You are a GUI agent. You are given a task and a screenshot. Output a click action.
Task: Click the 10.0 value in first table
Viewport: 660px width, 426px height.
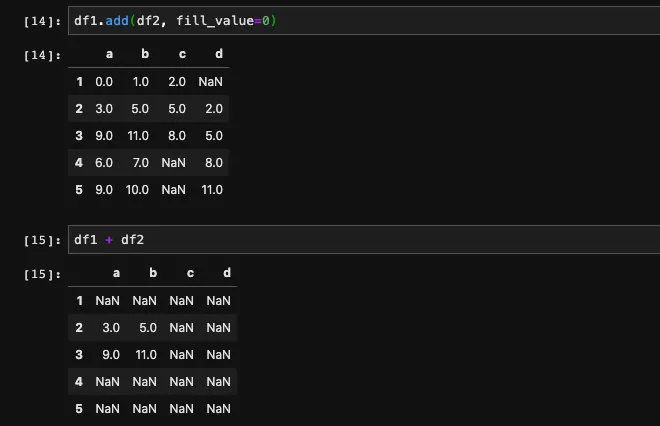137,190
